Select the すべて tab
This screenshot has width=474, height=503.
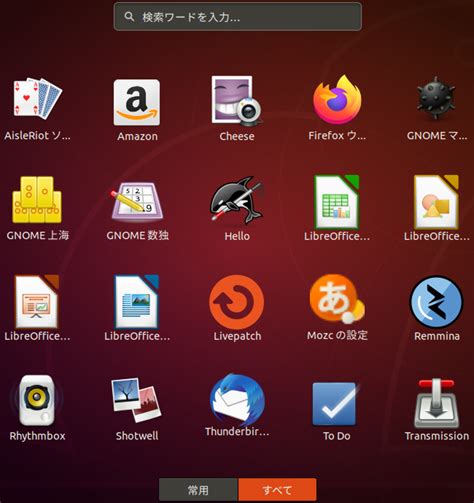(277, 490)
